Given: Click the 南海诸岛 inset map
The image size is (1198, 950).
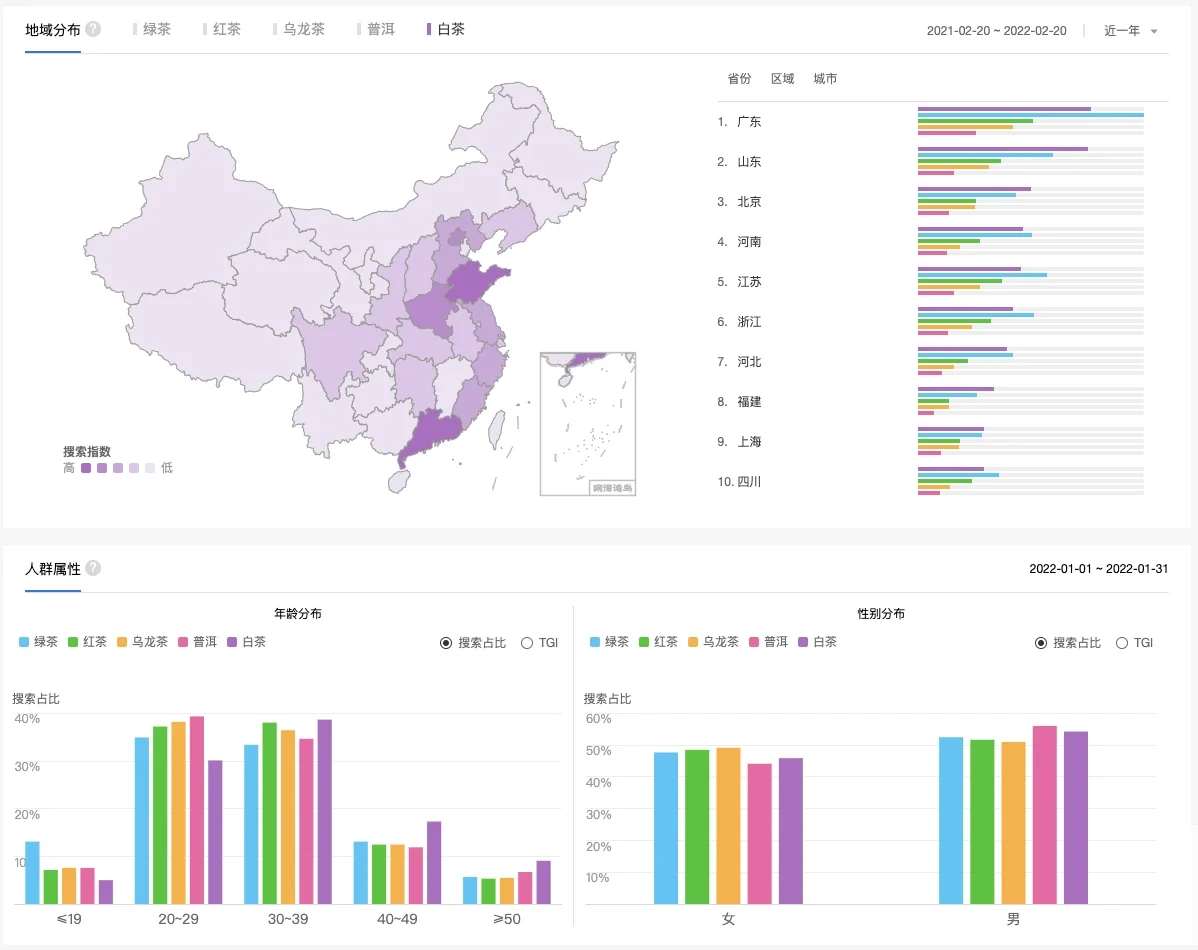Looking at the screenshot, I should 588,423.
